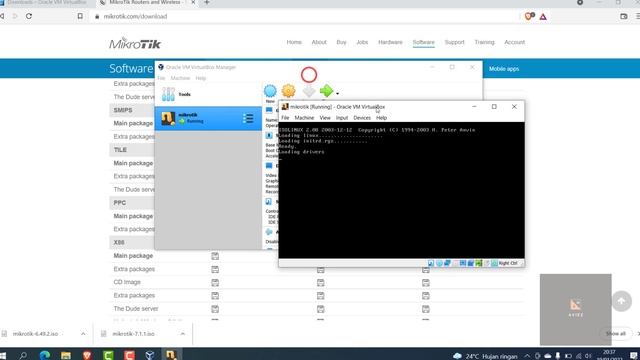Open VM Settings gear icon in VirtualBox Manager
Screen dimensions: 640x360
coord(288,91)
